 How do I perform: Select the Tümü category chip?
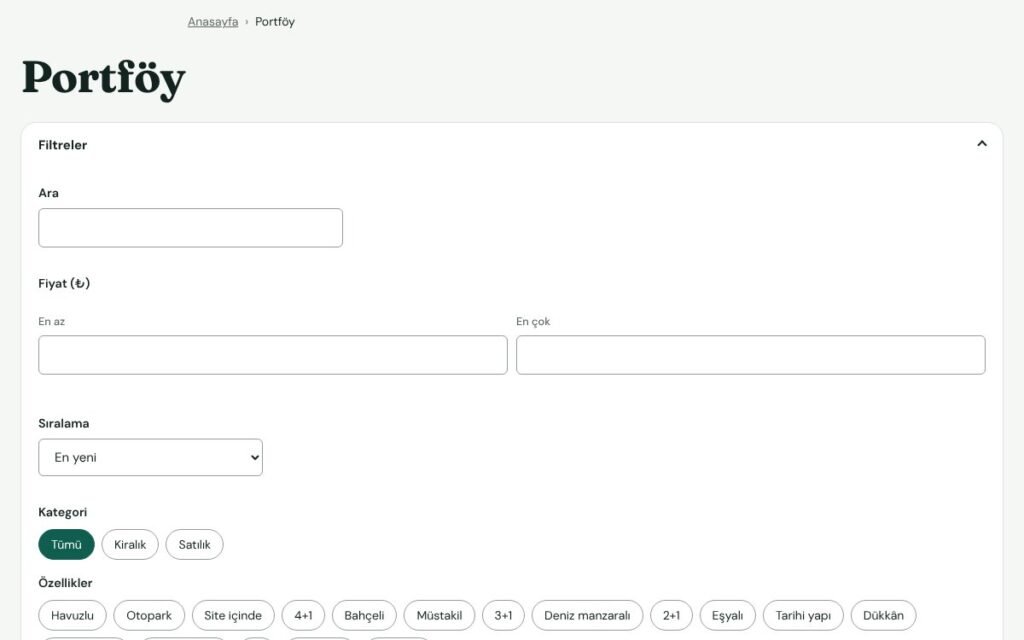(x=67, y=545)
